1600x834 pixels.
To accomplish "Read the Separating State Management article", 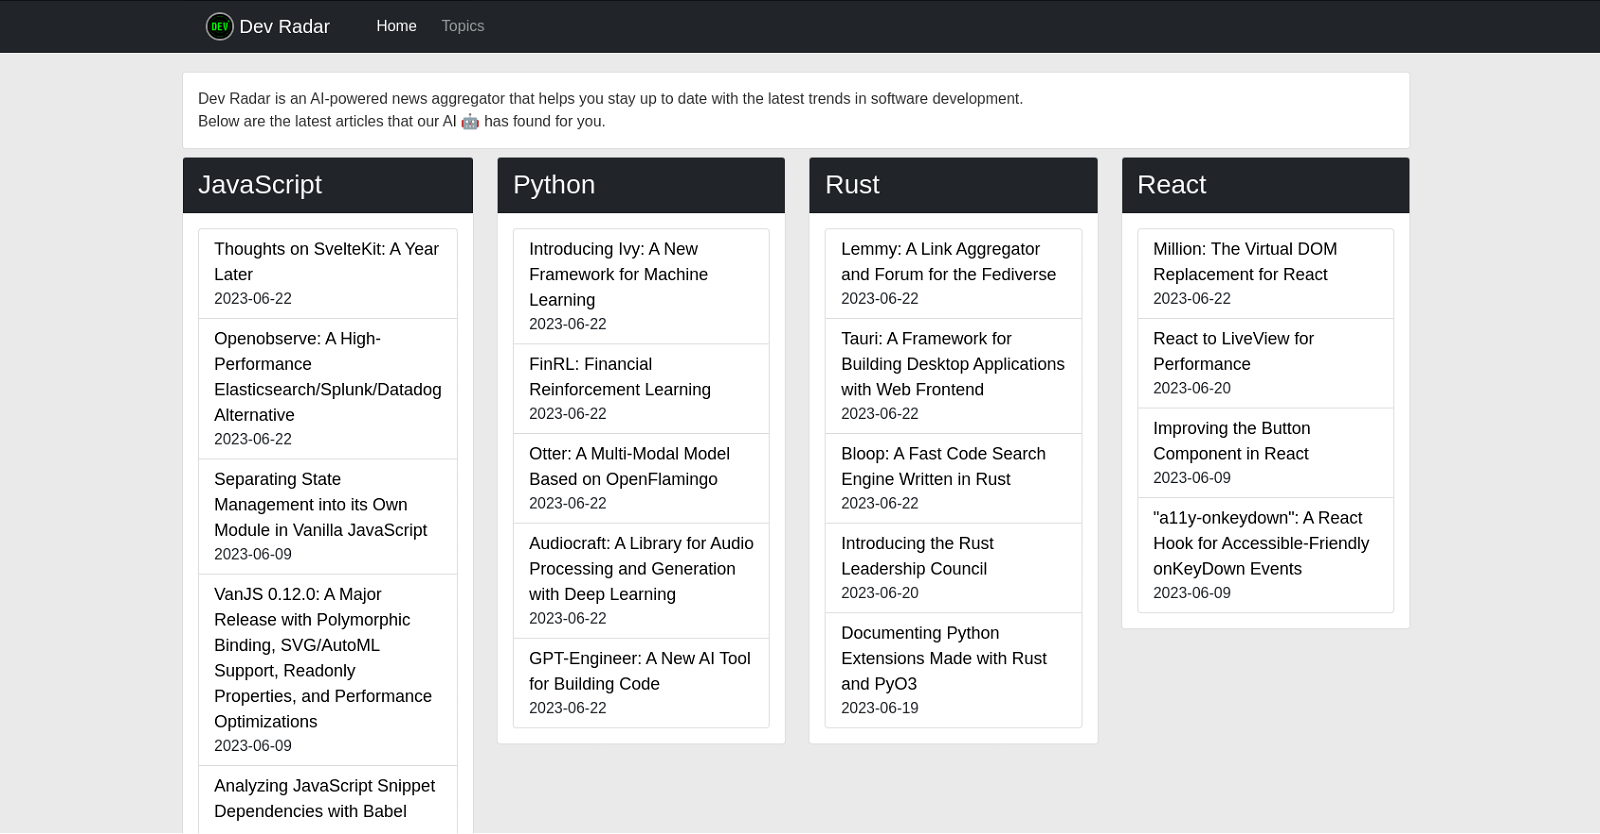I will click(x=320, y=505).
